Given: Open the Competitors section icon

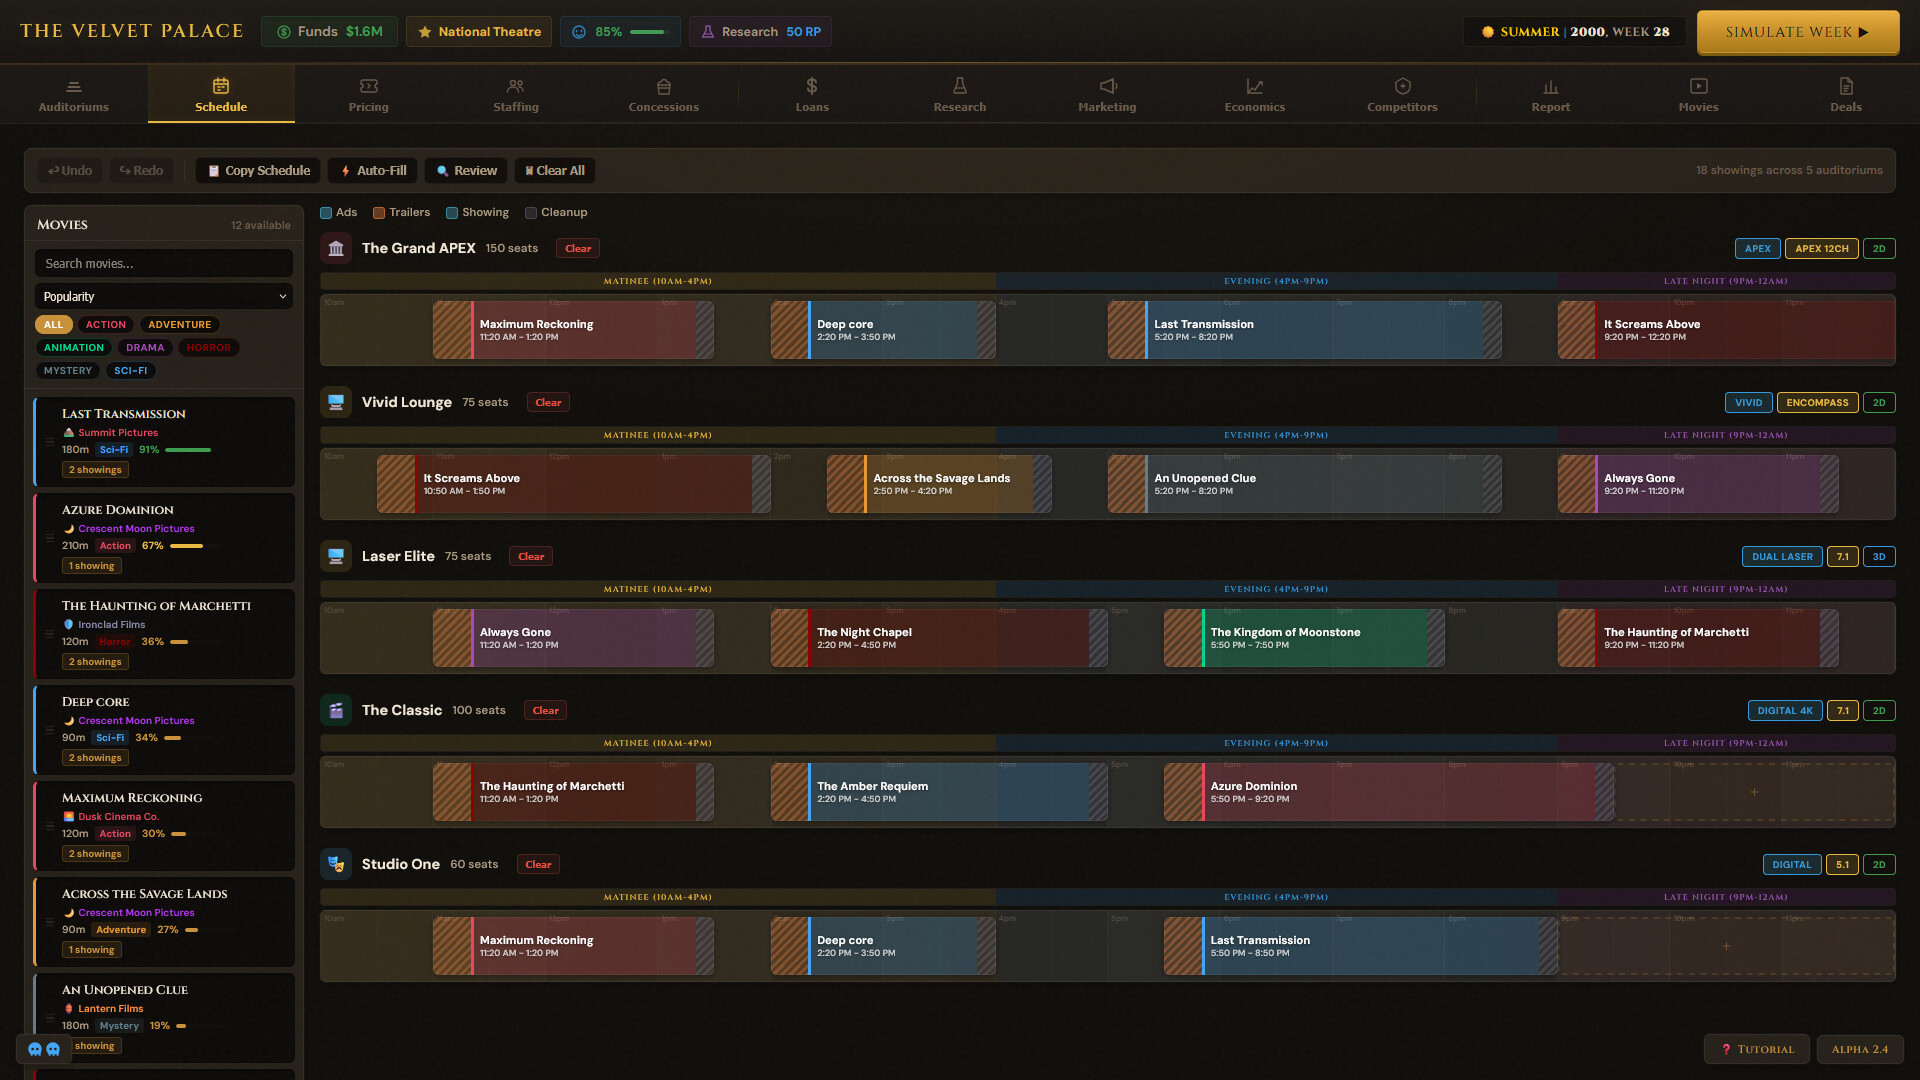Looking at the screenshot, I should (x=1402, y=86).
